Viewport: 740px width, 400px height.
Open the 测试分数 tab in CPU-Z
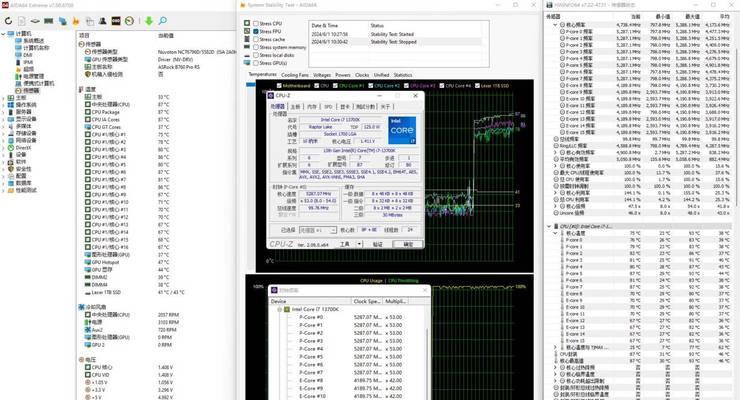click(x=365, y=107)
